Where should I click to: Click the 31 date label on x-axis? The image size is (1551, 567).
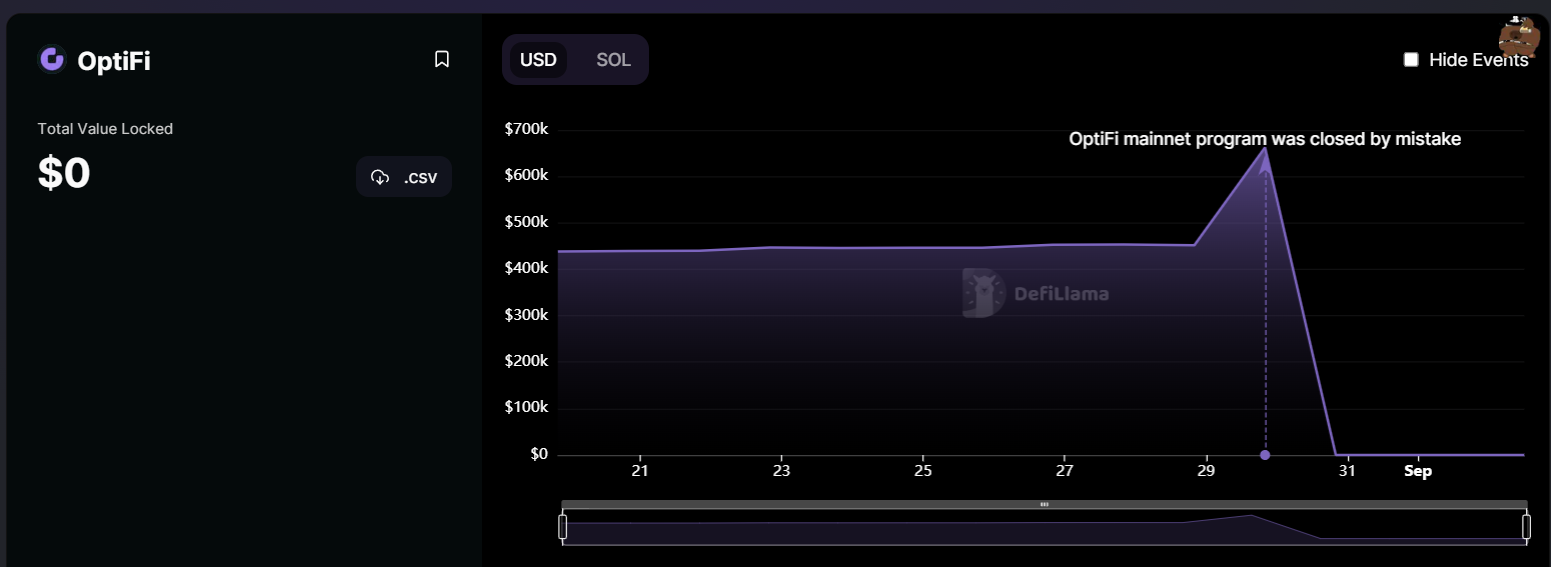tap(1347, 471)
